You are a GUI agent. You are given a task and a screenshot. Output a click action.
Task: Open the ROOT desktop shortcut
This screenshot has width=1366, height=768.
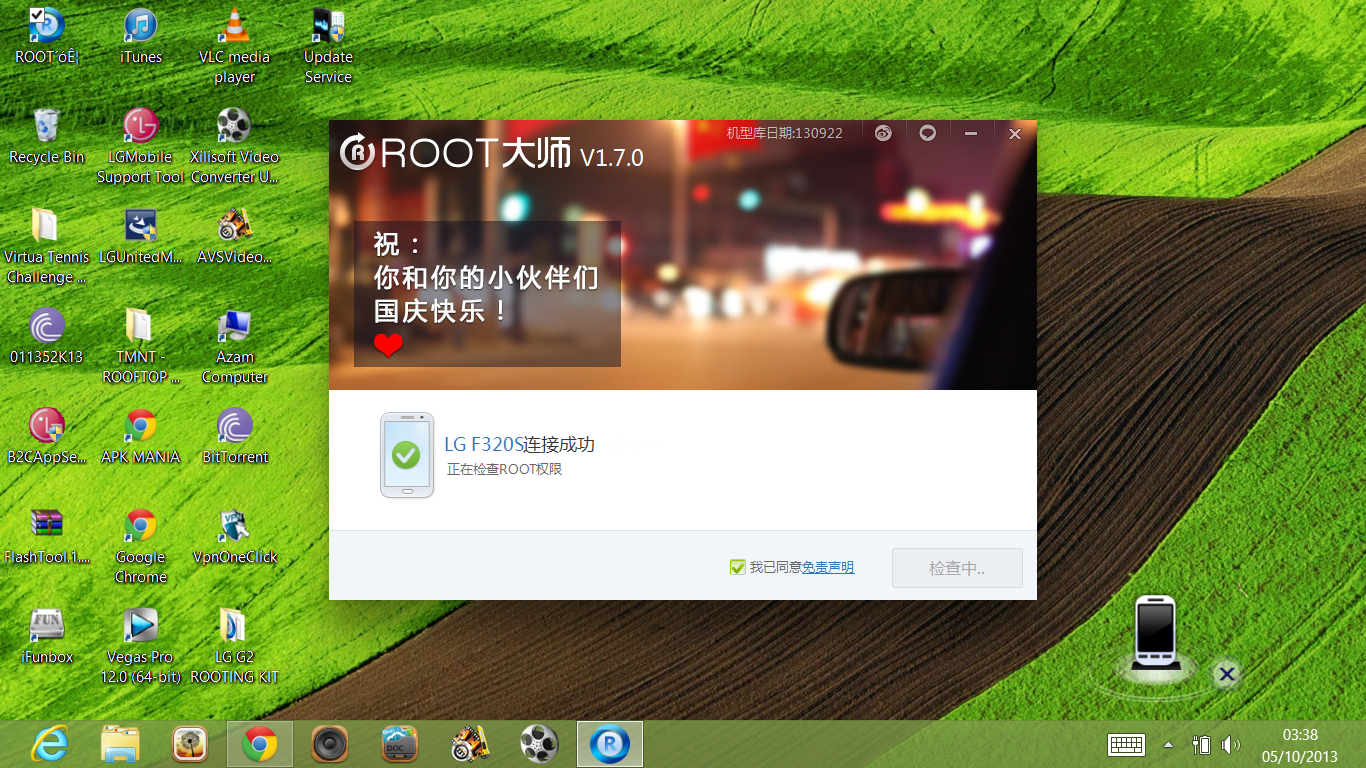click(x=47, y=36)
